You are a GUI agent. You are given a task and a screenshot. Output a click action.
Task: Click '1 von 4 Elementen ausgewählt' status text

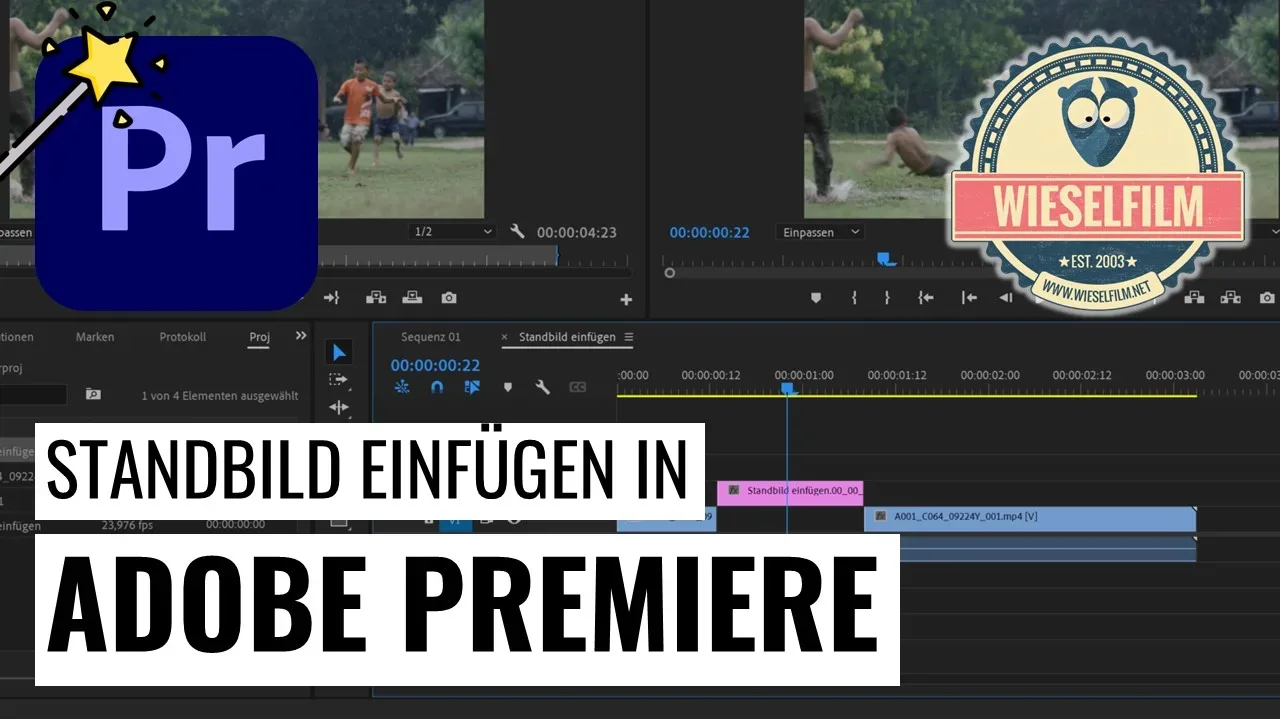coord(220,396)
